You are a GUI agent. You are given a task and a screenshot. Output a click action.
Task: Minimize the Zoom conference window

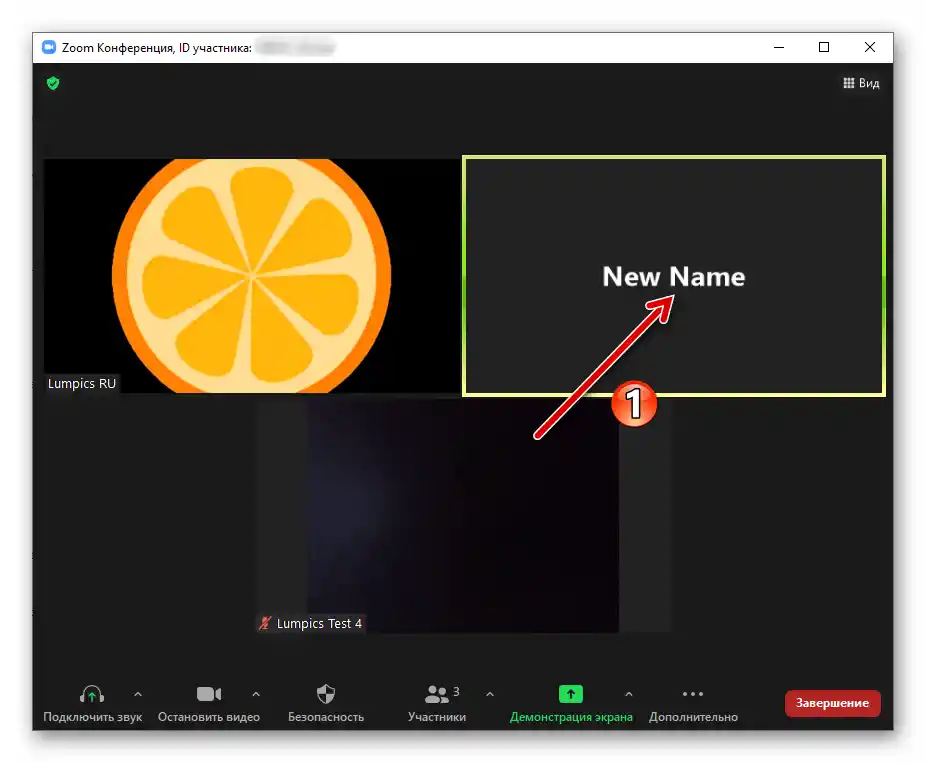(x=779, y=47)
